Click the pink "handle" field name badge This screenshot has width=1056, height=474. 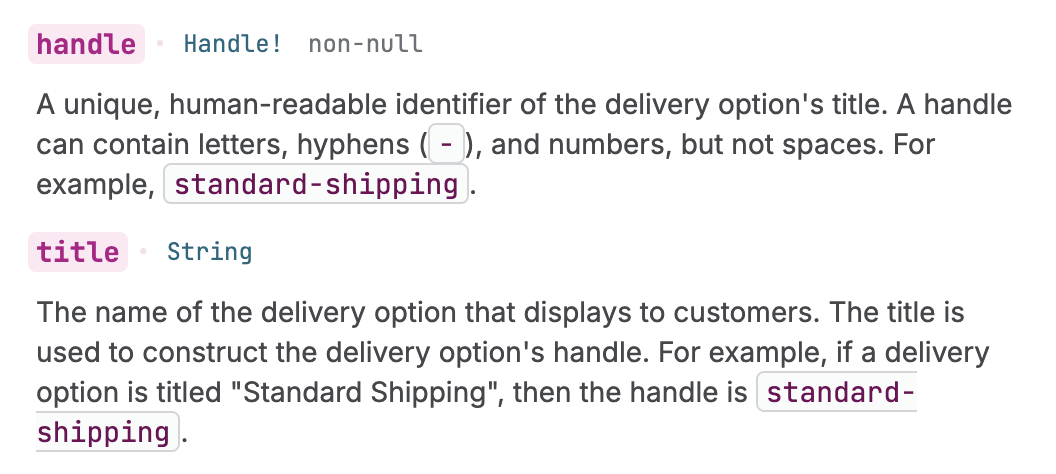(x=86, y=44)
